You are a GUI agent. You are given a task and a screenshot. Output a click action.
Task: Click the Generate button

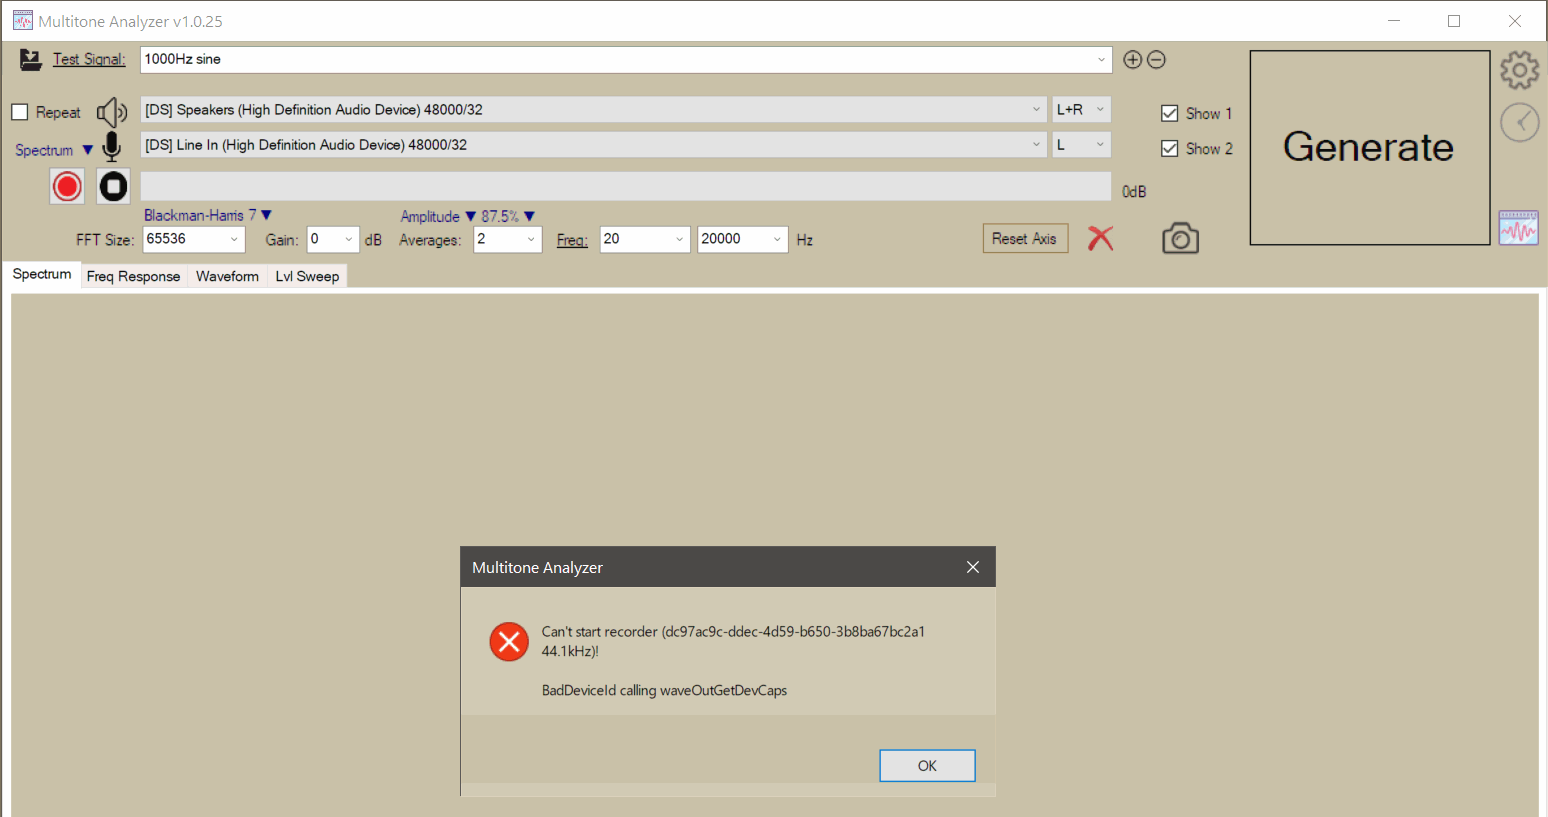pos(1369,147)
